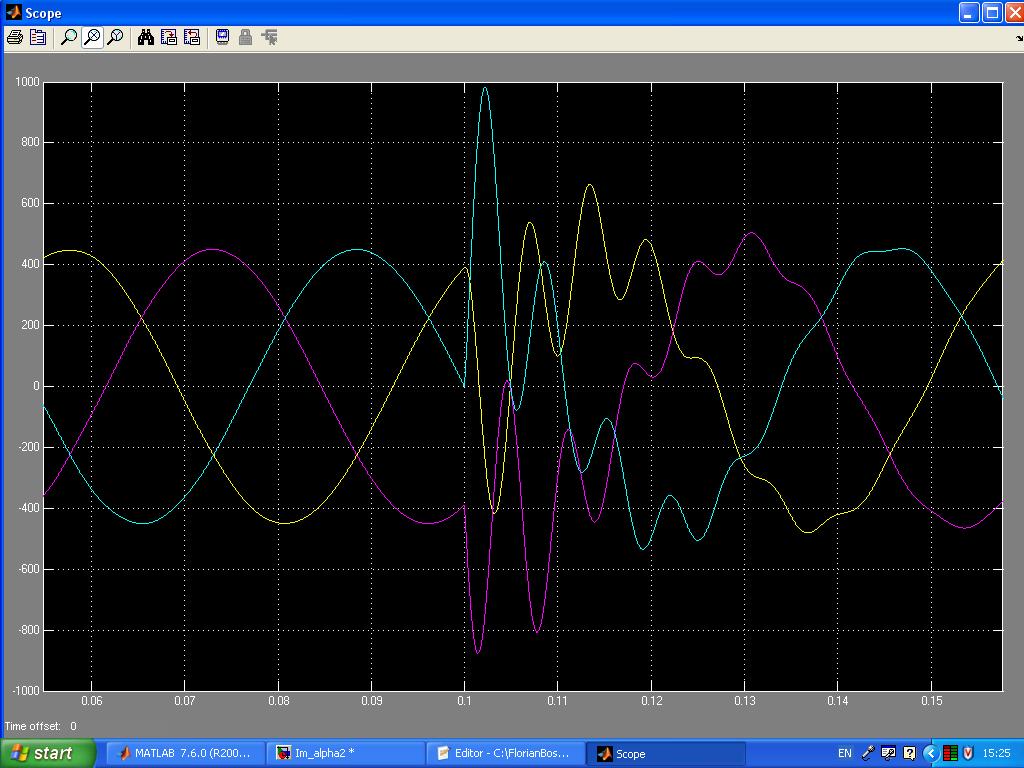Image resolution: width=1024 pixels, height=768 pixels.
Task: Click the signal selection icon
Action: (x=269, y=37)
